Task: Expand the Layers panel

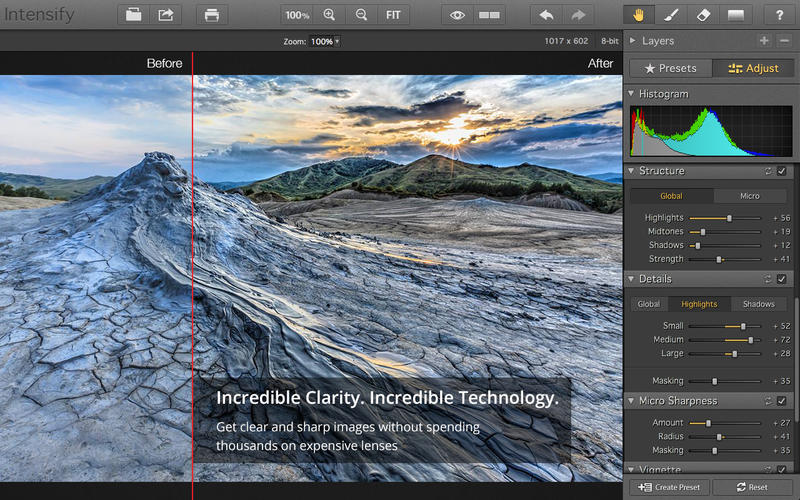Action: tap(631, 41)
